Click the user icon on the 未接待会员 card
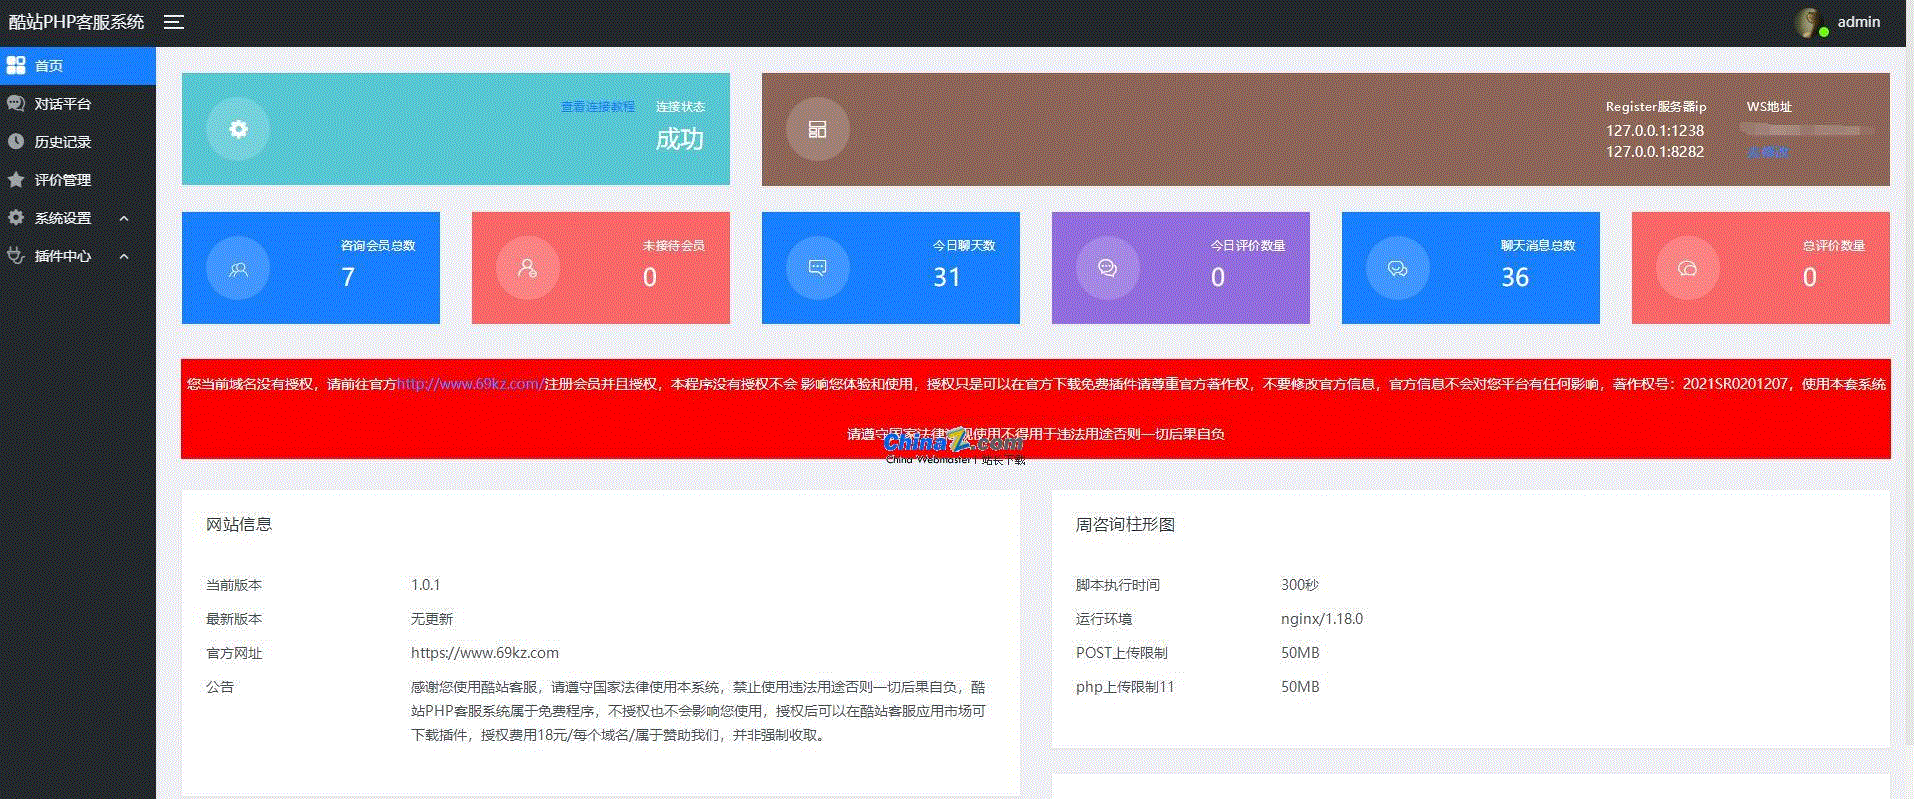1914x799 pixels. pos(527,268)
